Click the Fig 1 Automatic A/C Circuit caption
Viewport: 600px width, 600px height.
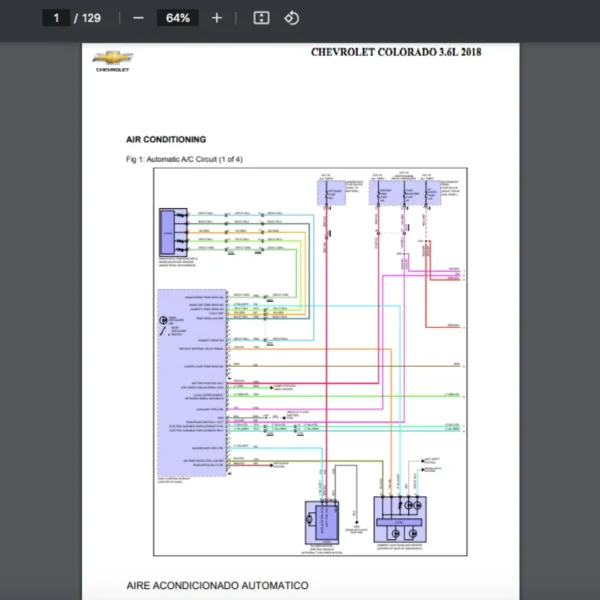[x=184, y=160]
